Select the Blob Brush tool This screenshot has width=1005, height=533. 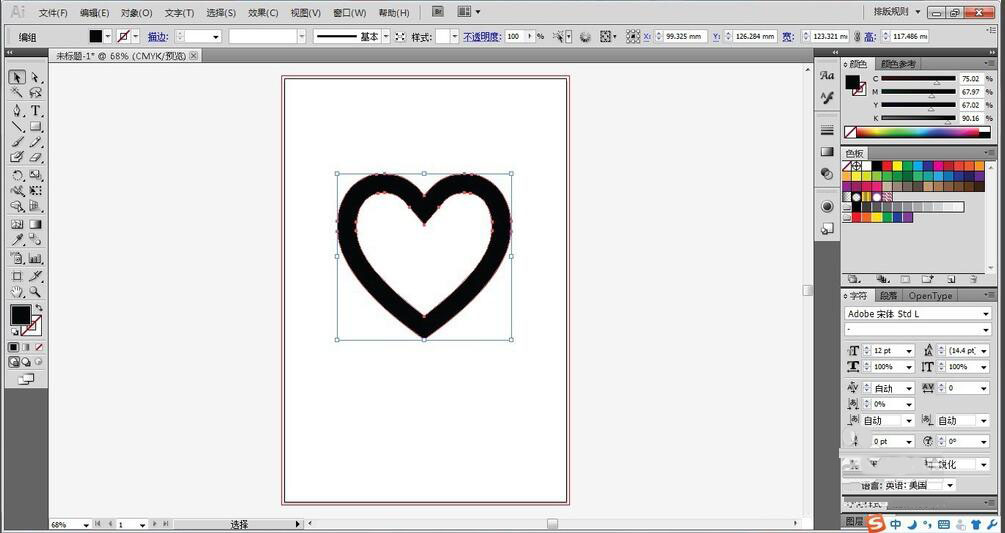click(17, 157)
